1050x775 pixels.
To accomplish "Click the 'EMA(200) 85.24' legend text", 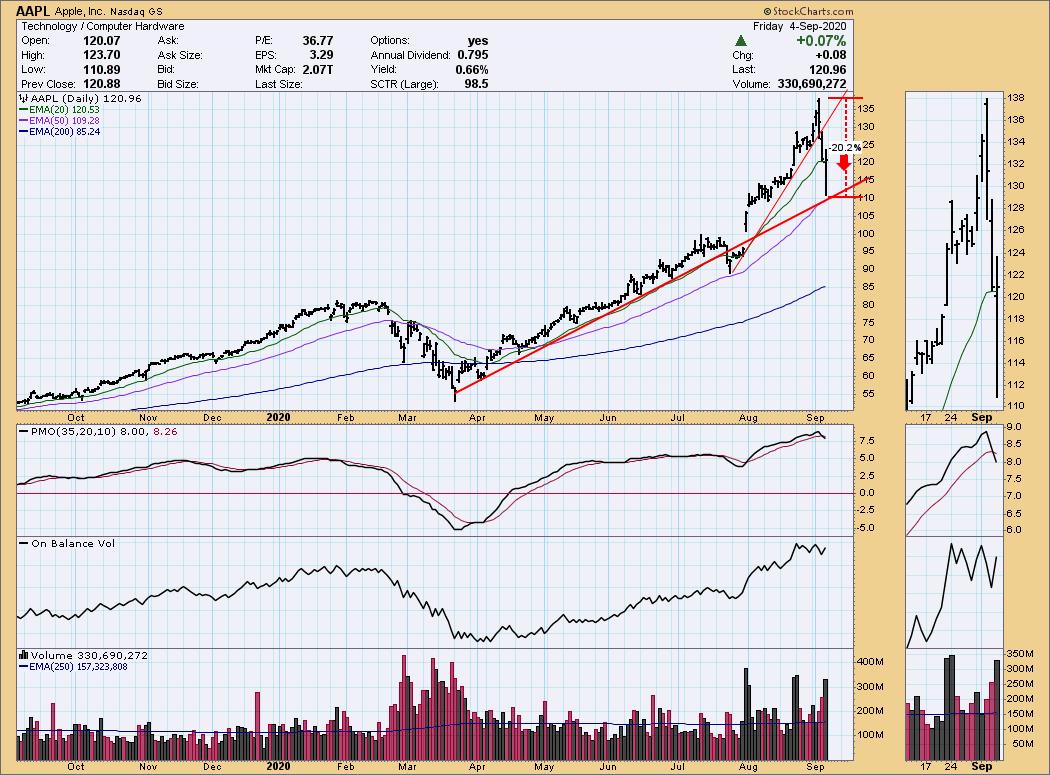I will 64,132.
